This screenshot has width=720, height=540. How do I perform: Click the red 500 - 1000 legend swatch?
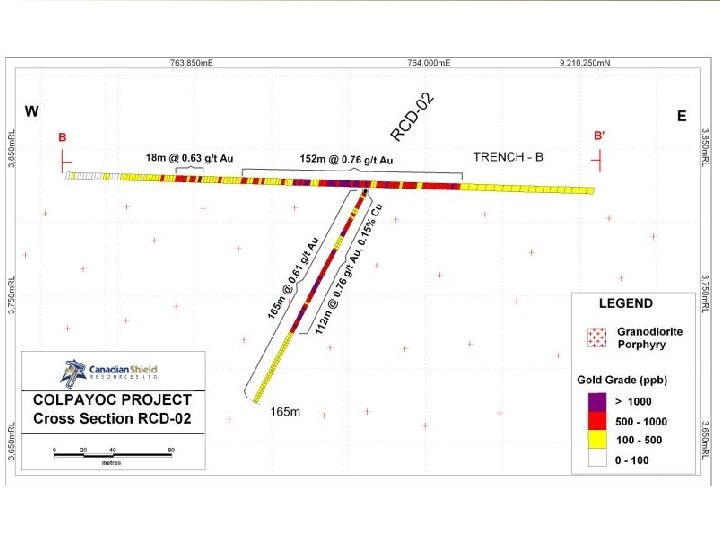pos(597,421)
